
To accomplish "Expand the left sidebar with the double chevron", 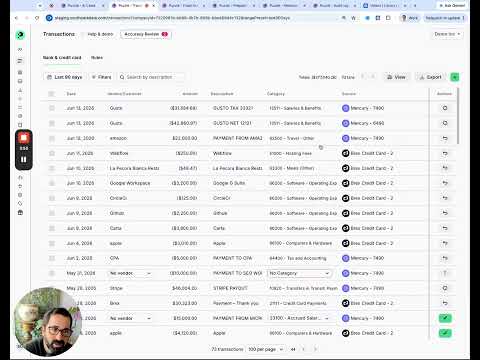I will pyautogui.click(x=20, y=49).
